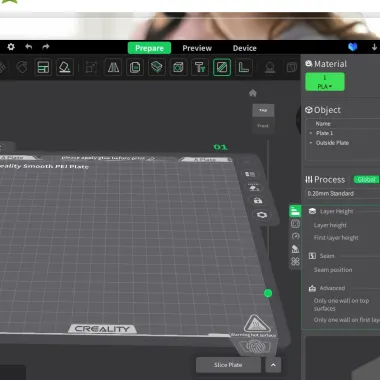This screenshot has height=380, width=380.
Task: Click the clone copies icon in toolbar
Action: point(135,68)
